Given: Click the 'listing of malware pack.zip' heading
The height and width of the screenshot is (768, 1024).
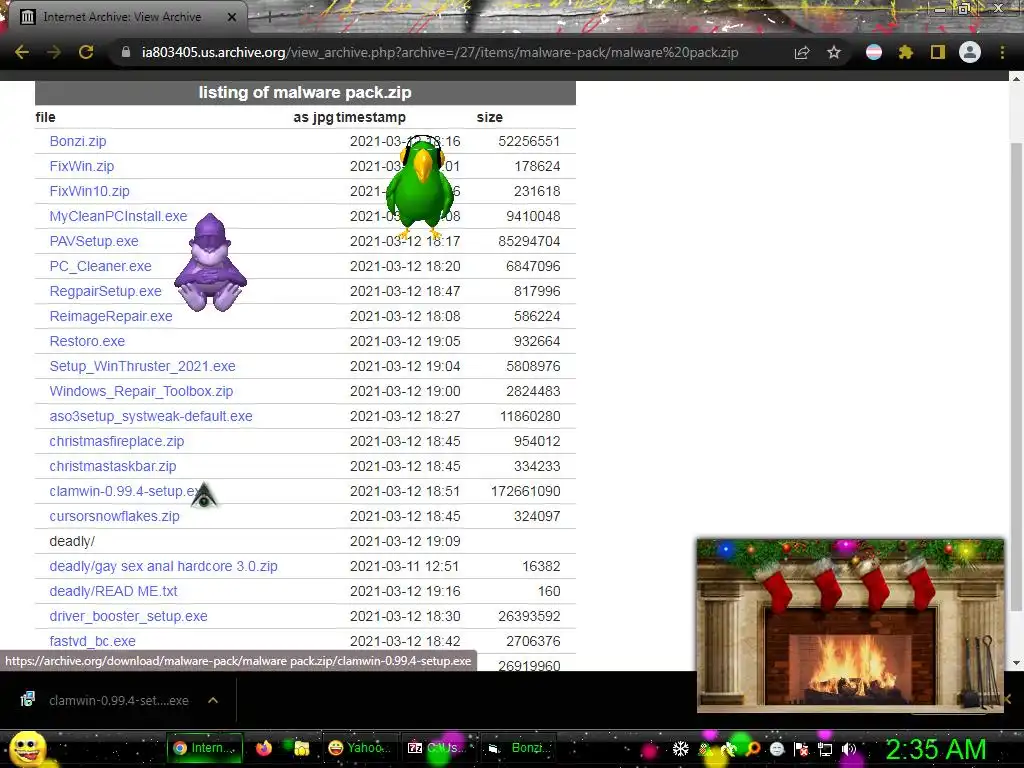Looking at the screenshot, I should [305, 93].
